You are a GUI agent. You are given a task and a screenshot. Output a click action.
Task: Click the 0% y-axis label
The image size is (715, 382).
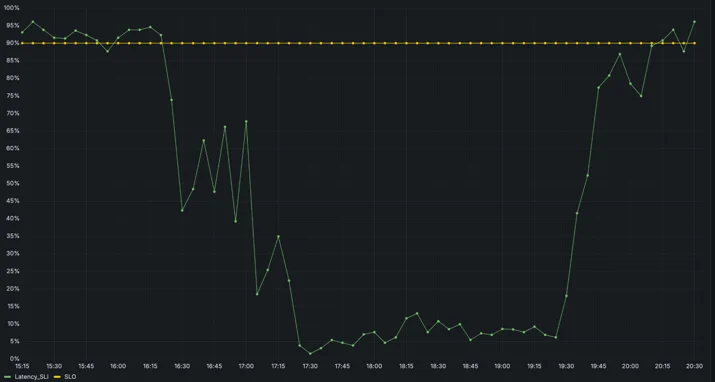click(15, 359)
